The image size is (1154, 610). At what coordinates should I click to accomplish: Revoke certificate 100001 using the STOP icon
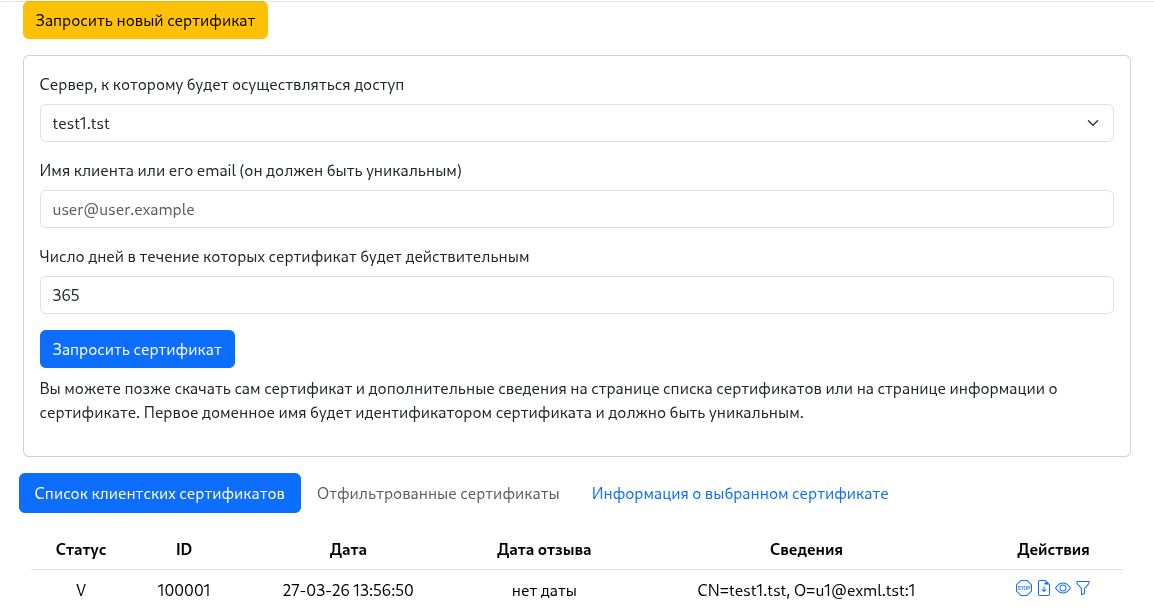(1024, 587)
